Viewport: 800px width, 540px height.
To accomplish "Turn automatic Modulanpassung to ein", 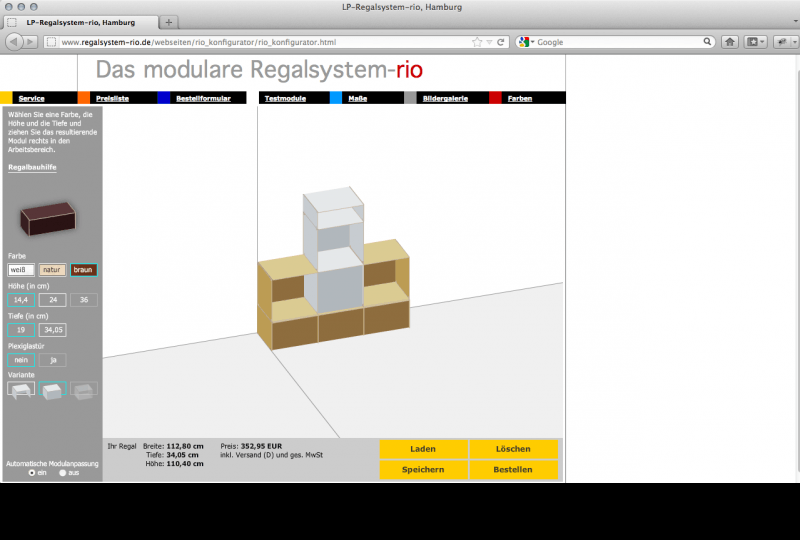I will click(x=32, y=473).
